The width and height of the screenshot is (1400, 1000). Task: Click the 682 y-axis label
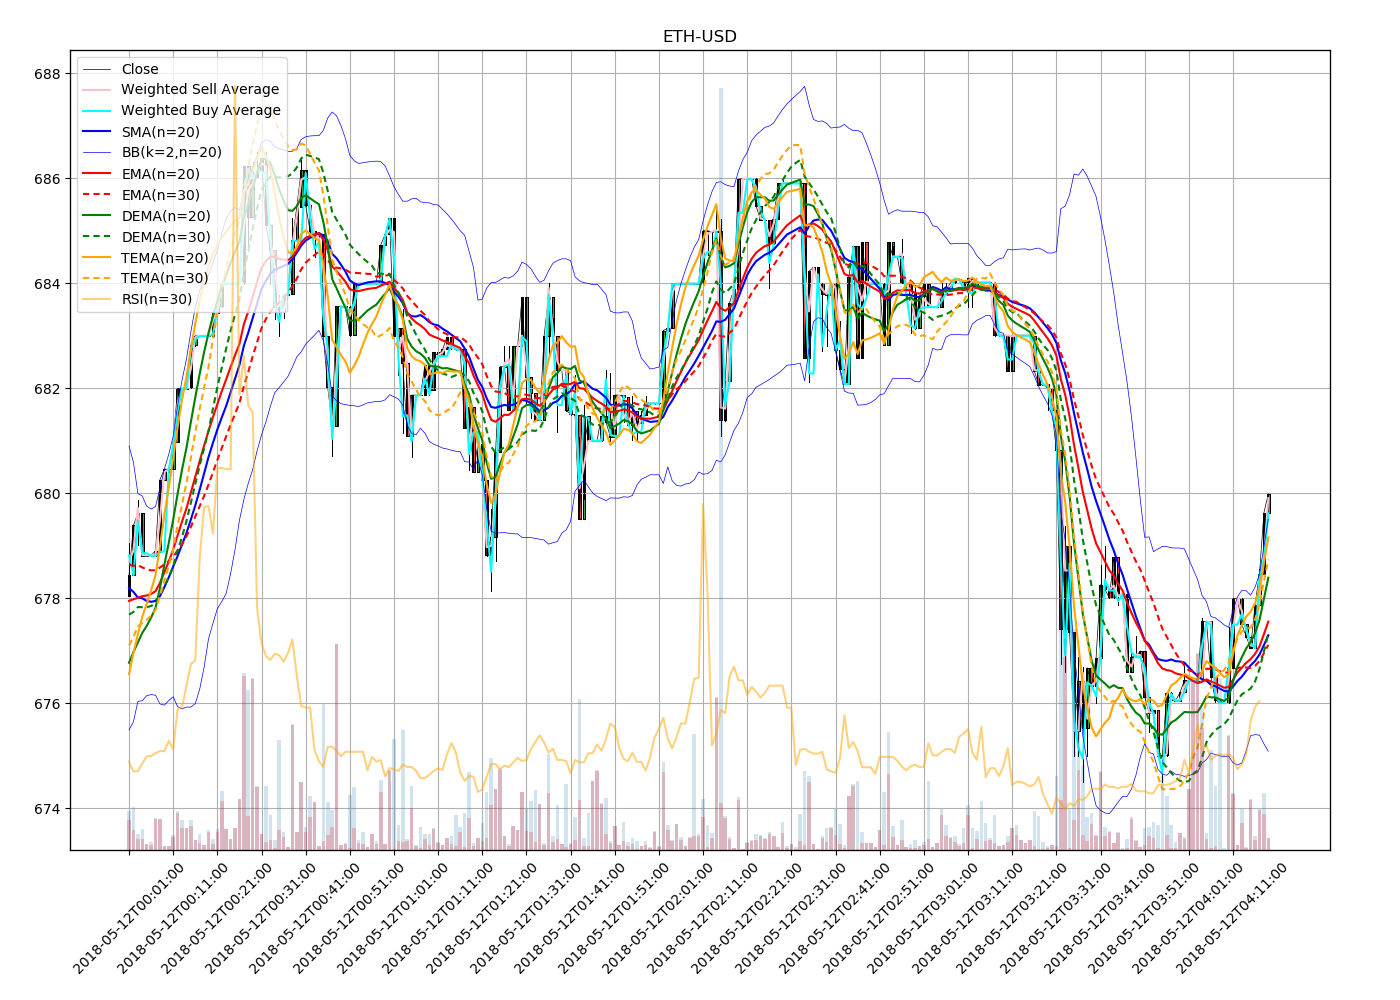click(47, 389)
